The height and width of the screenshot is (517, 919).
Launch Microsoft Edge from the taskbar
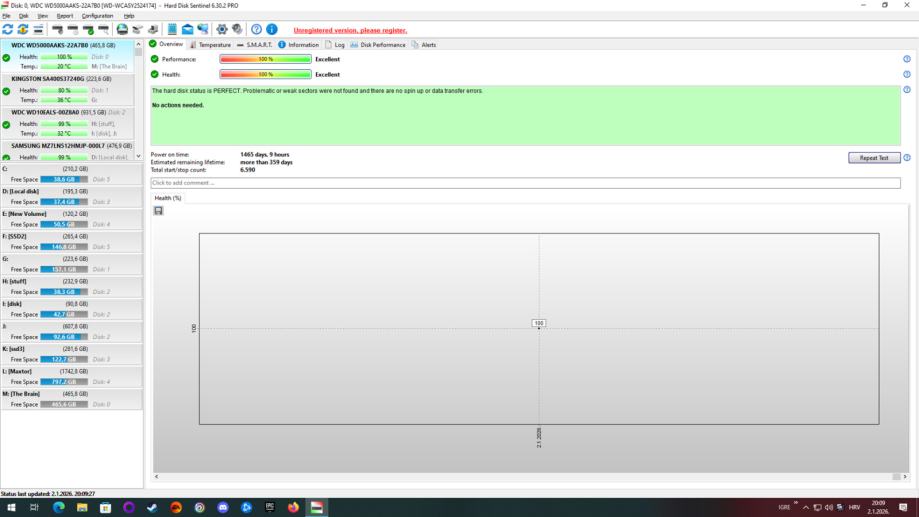(x=59, y=507)
